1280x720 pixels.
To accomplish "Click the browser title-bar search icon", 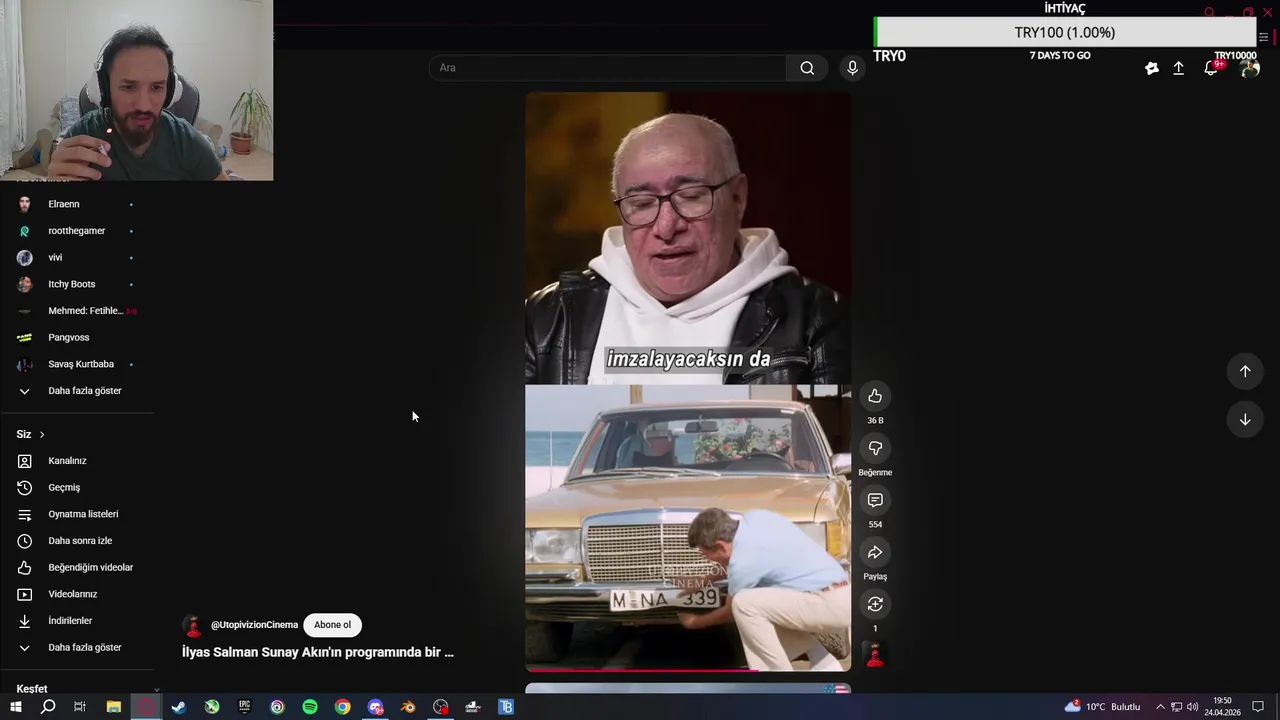I will pos(1209,12).
